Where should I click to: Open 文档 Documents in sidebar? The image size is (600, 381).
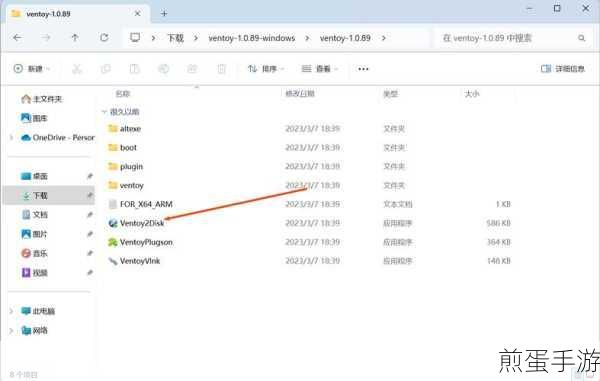34,215
